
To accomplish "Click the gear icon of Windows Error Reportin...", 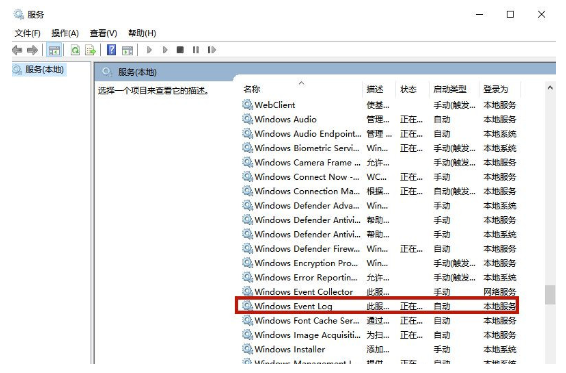I will [x=247, y=277].
